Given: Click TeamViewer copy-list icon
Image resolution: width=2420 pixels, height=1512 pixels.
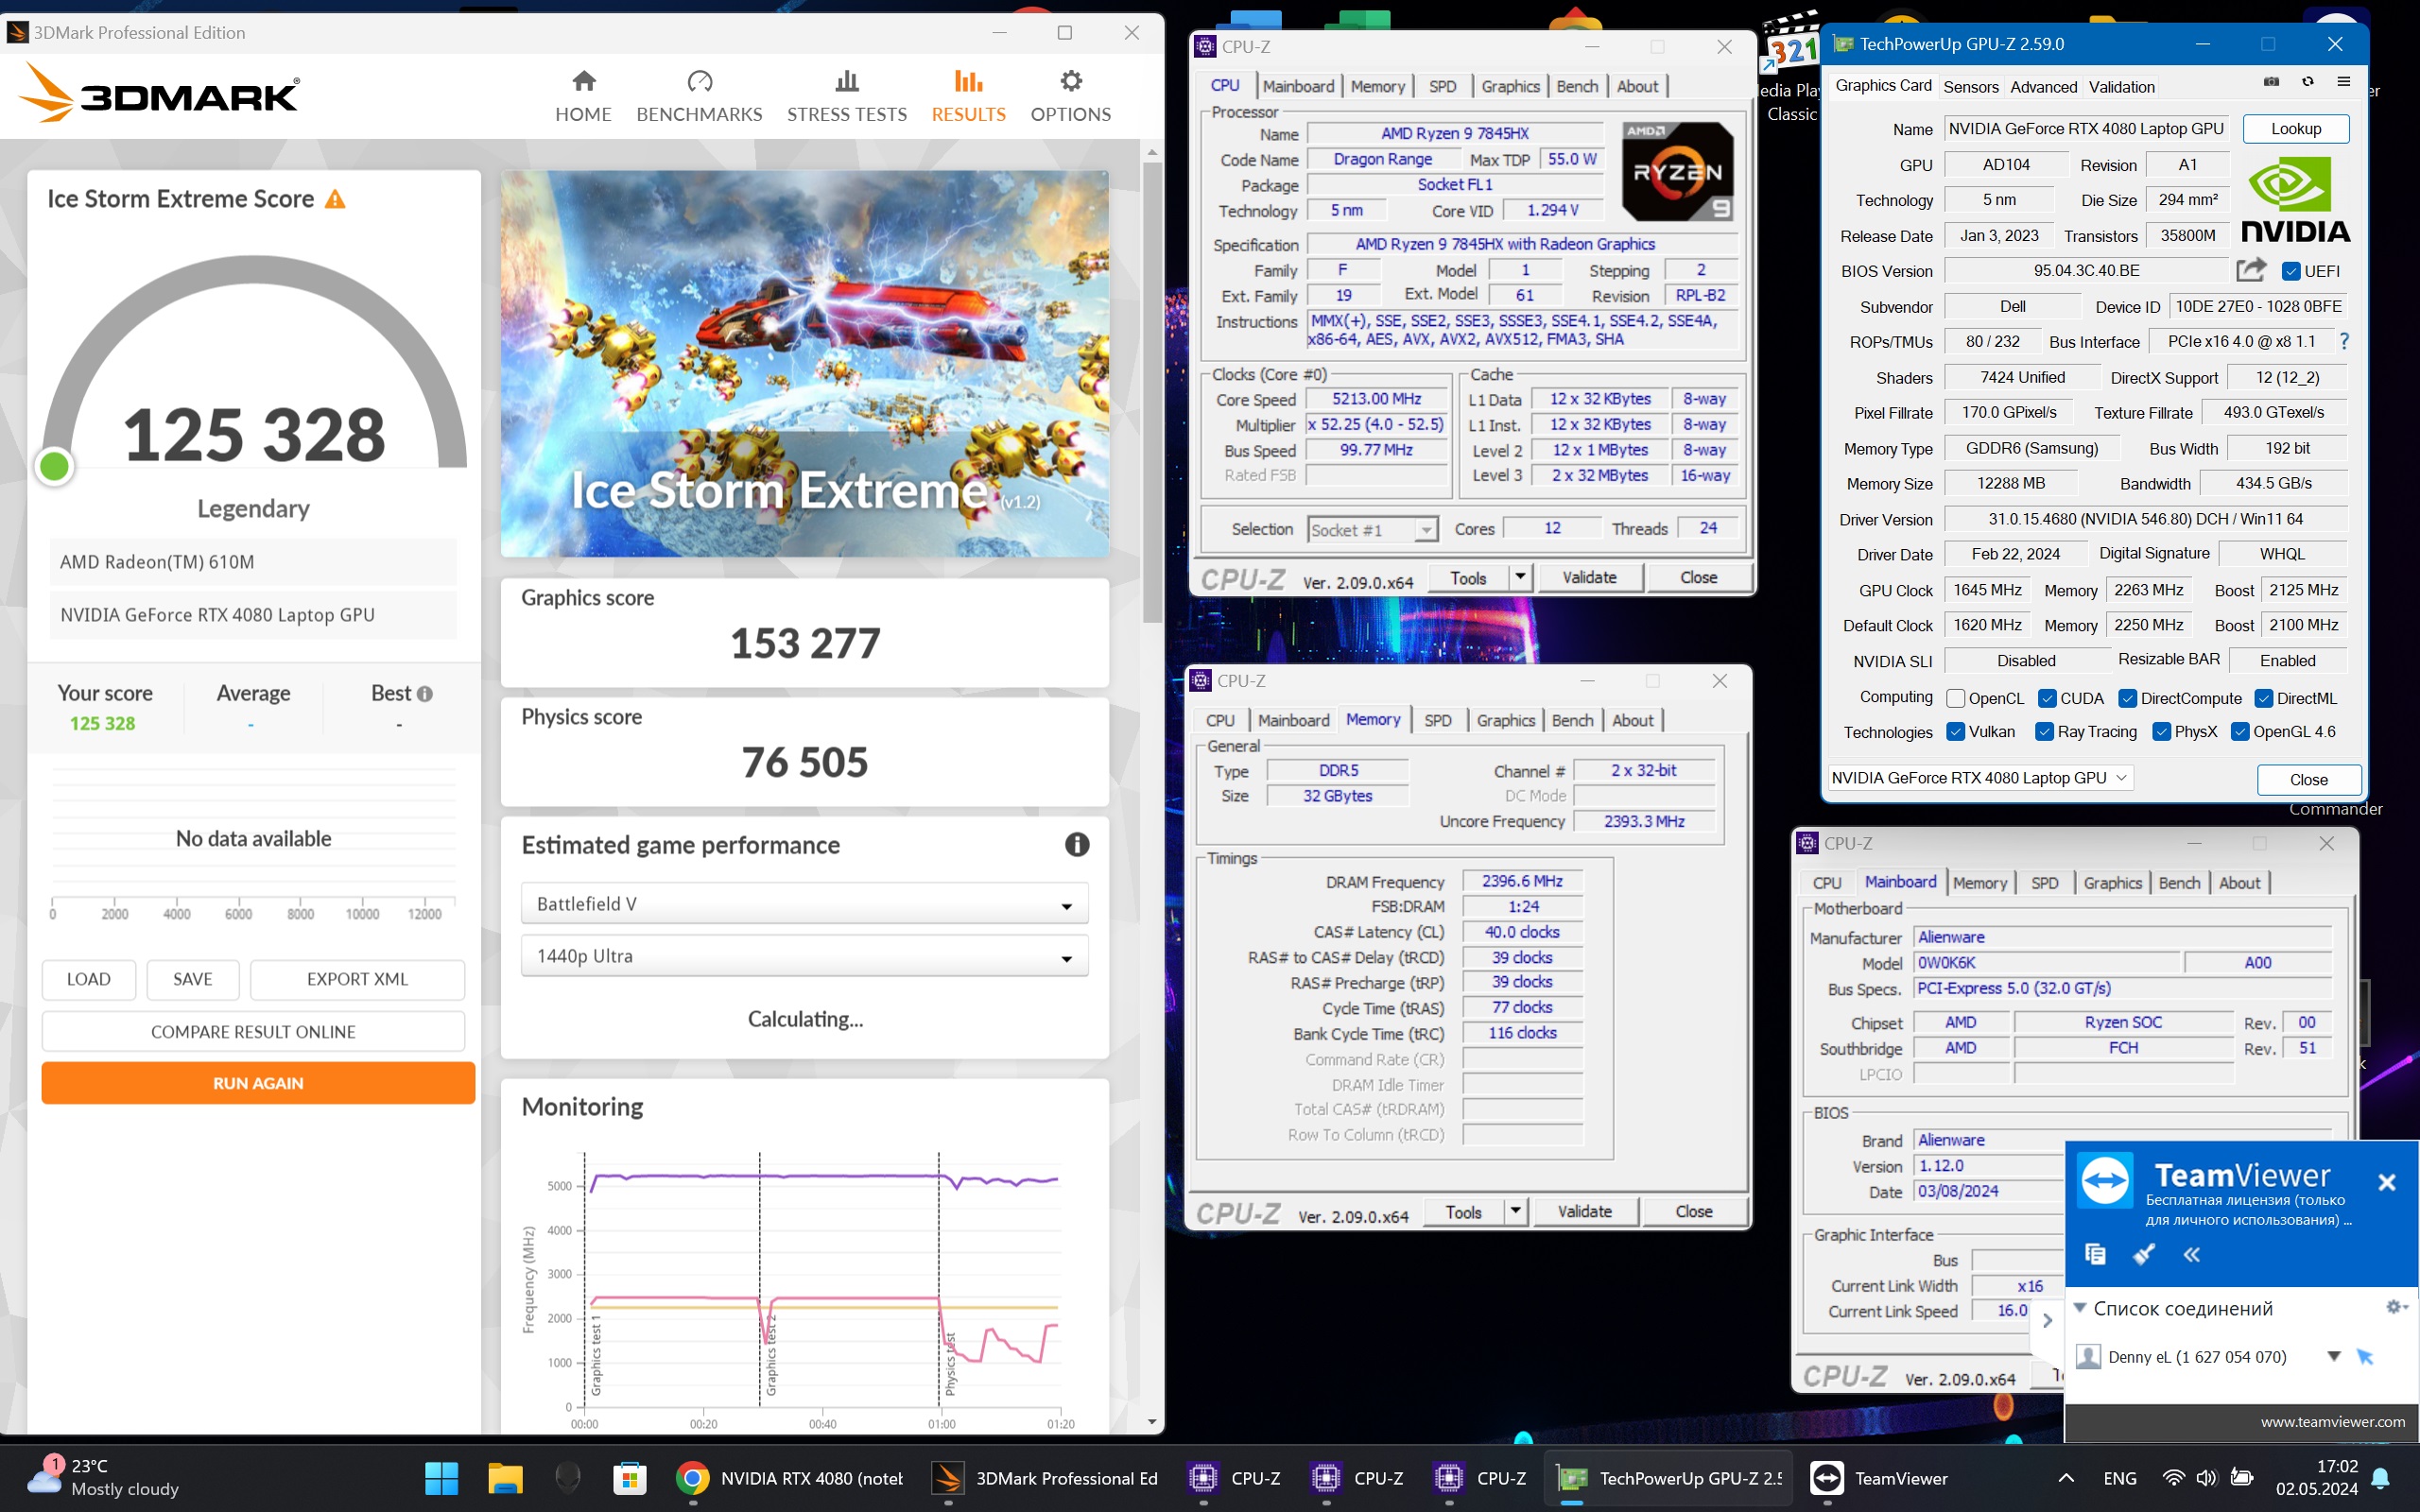Looking at the screenshot, I should [2095, 1254].
